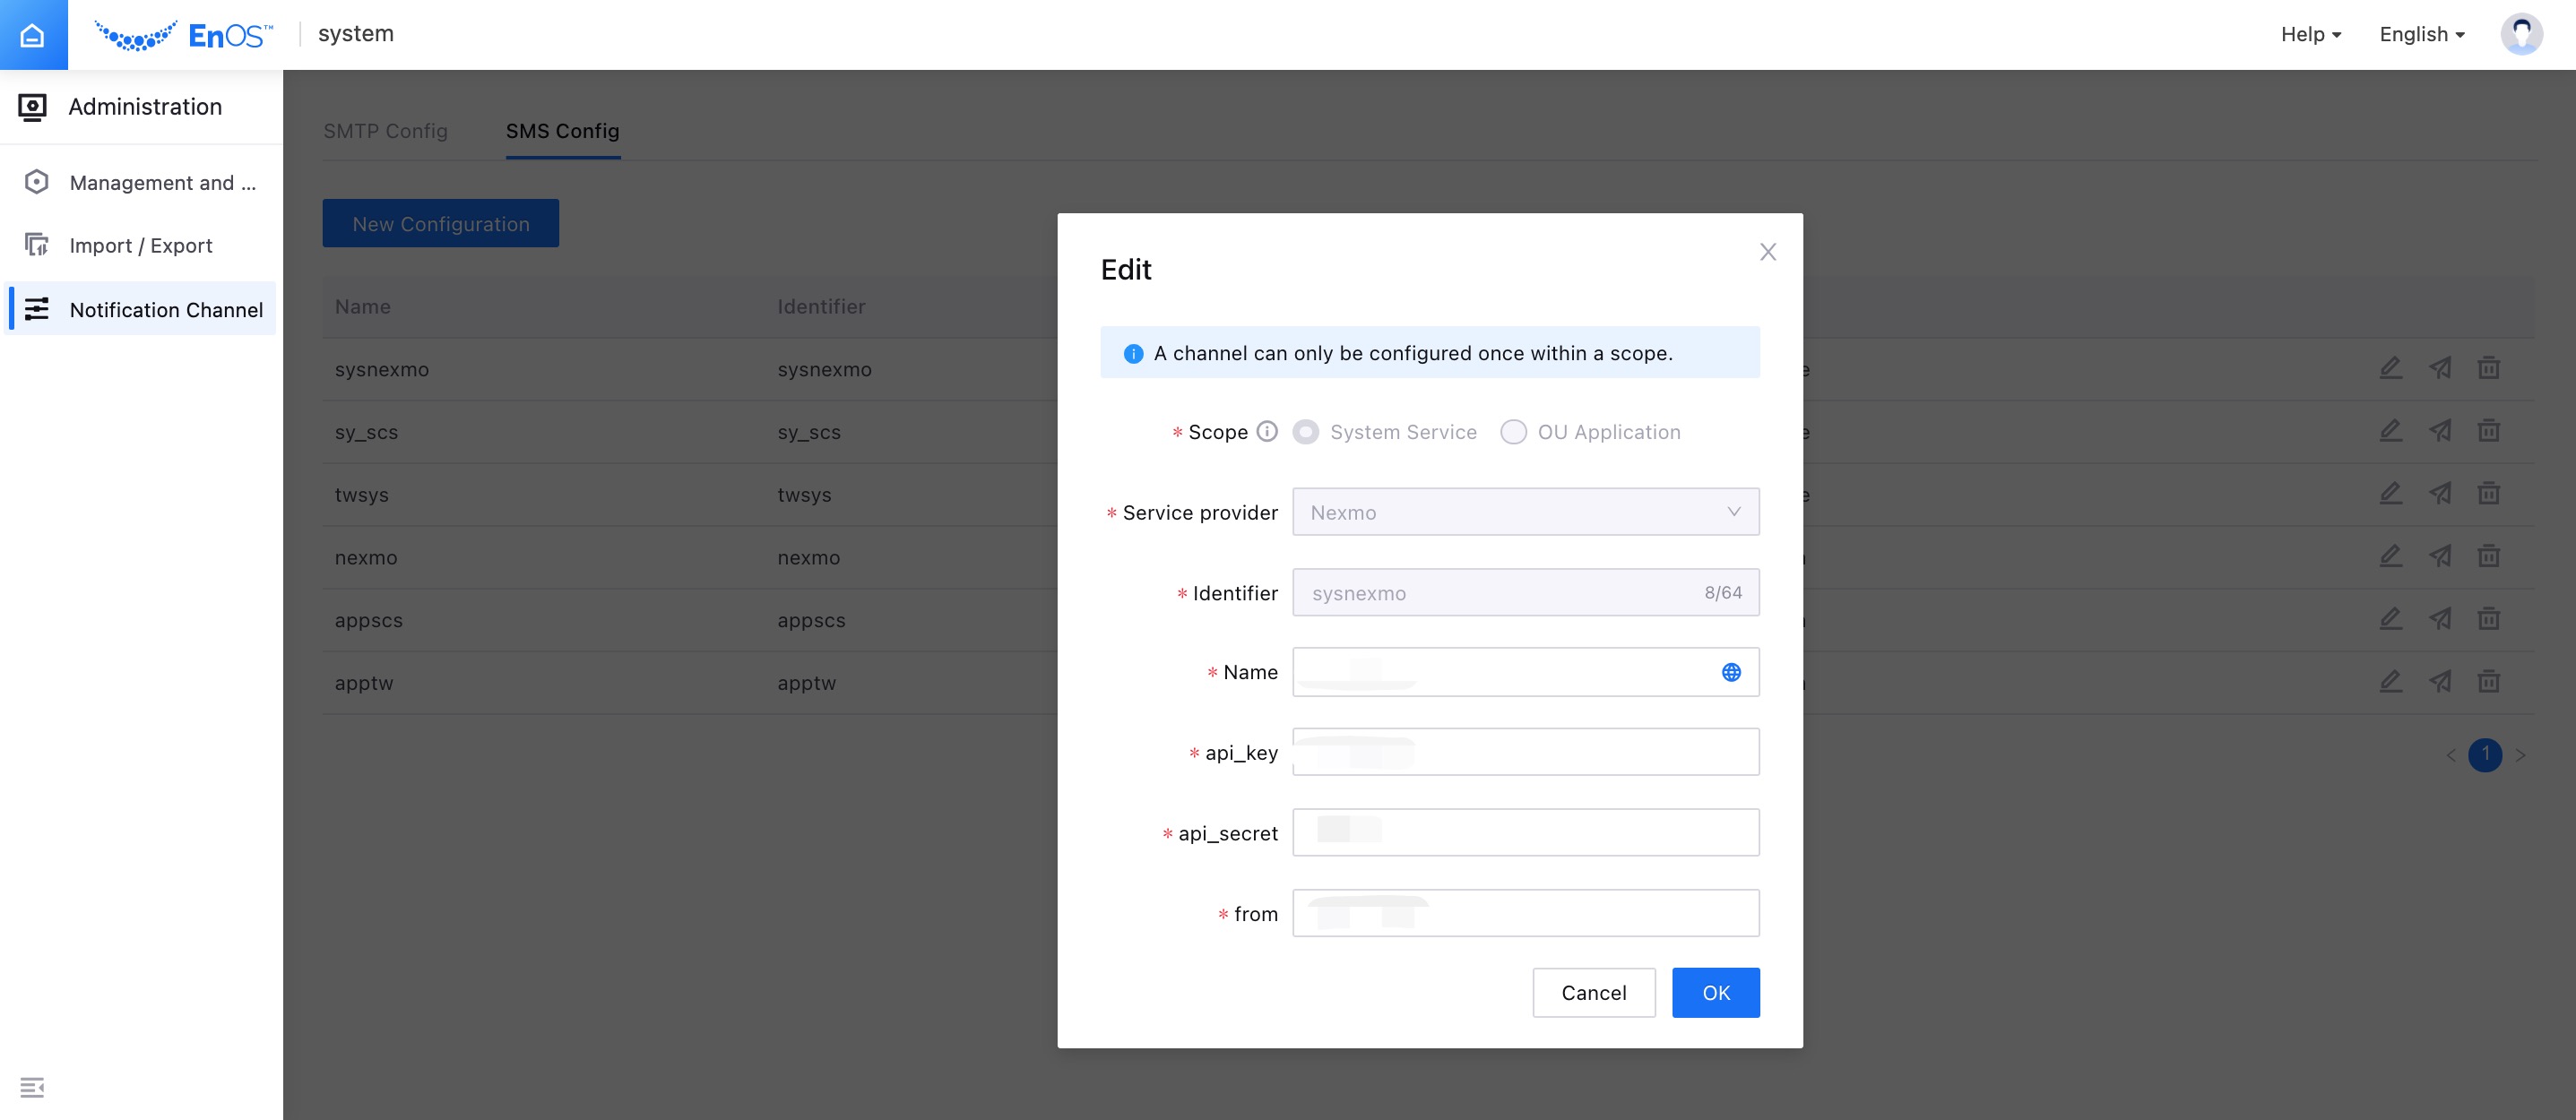Click the Scope info icon
2576x1120 pixels.
coord(1267,431)
